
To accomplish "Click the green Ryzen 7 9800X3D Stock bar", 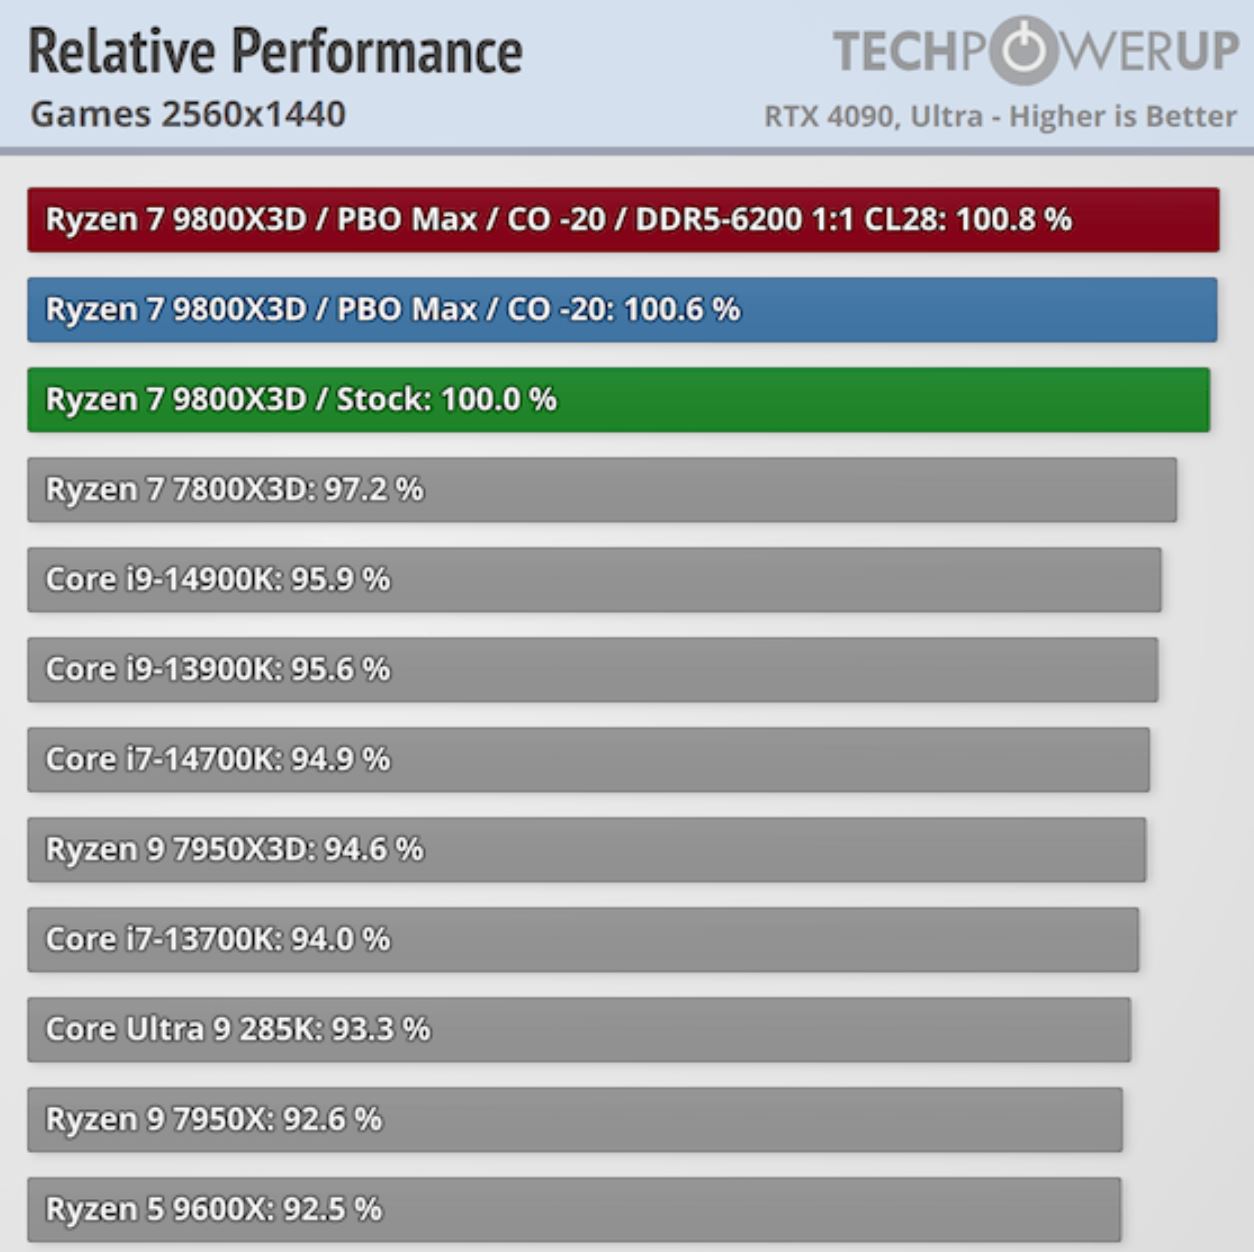I will click(x=617, y=399).
